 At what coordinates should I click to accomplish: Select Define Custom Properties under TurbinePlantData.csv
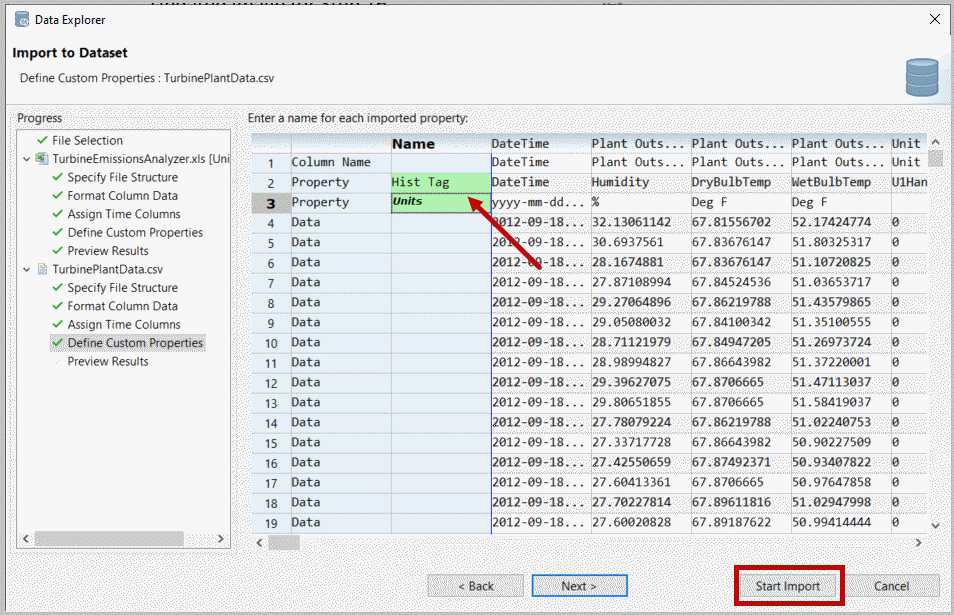[x=135, y=343]
